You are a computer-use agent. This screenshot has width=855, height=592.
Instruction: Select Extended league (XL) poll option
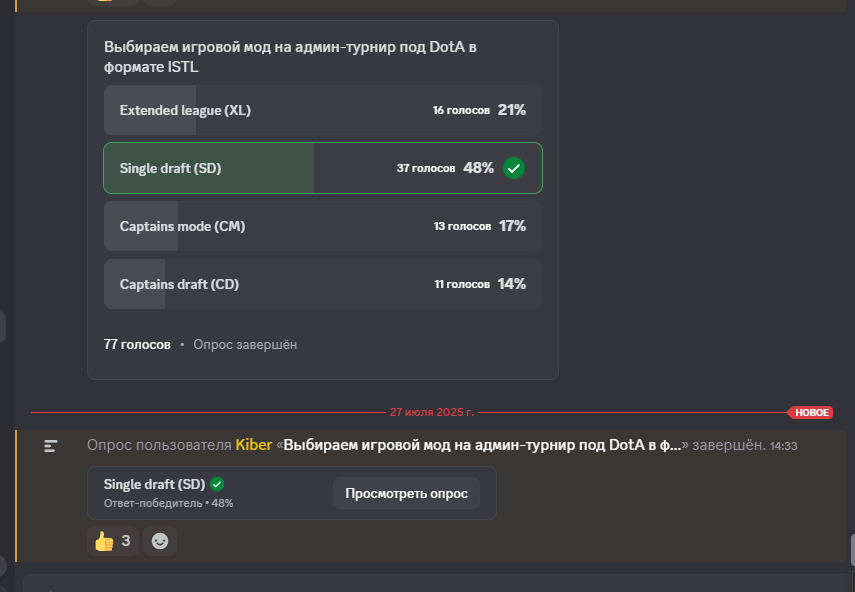coord(323,110)
